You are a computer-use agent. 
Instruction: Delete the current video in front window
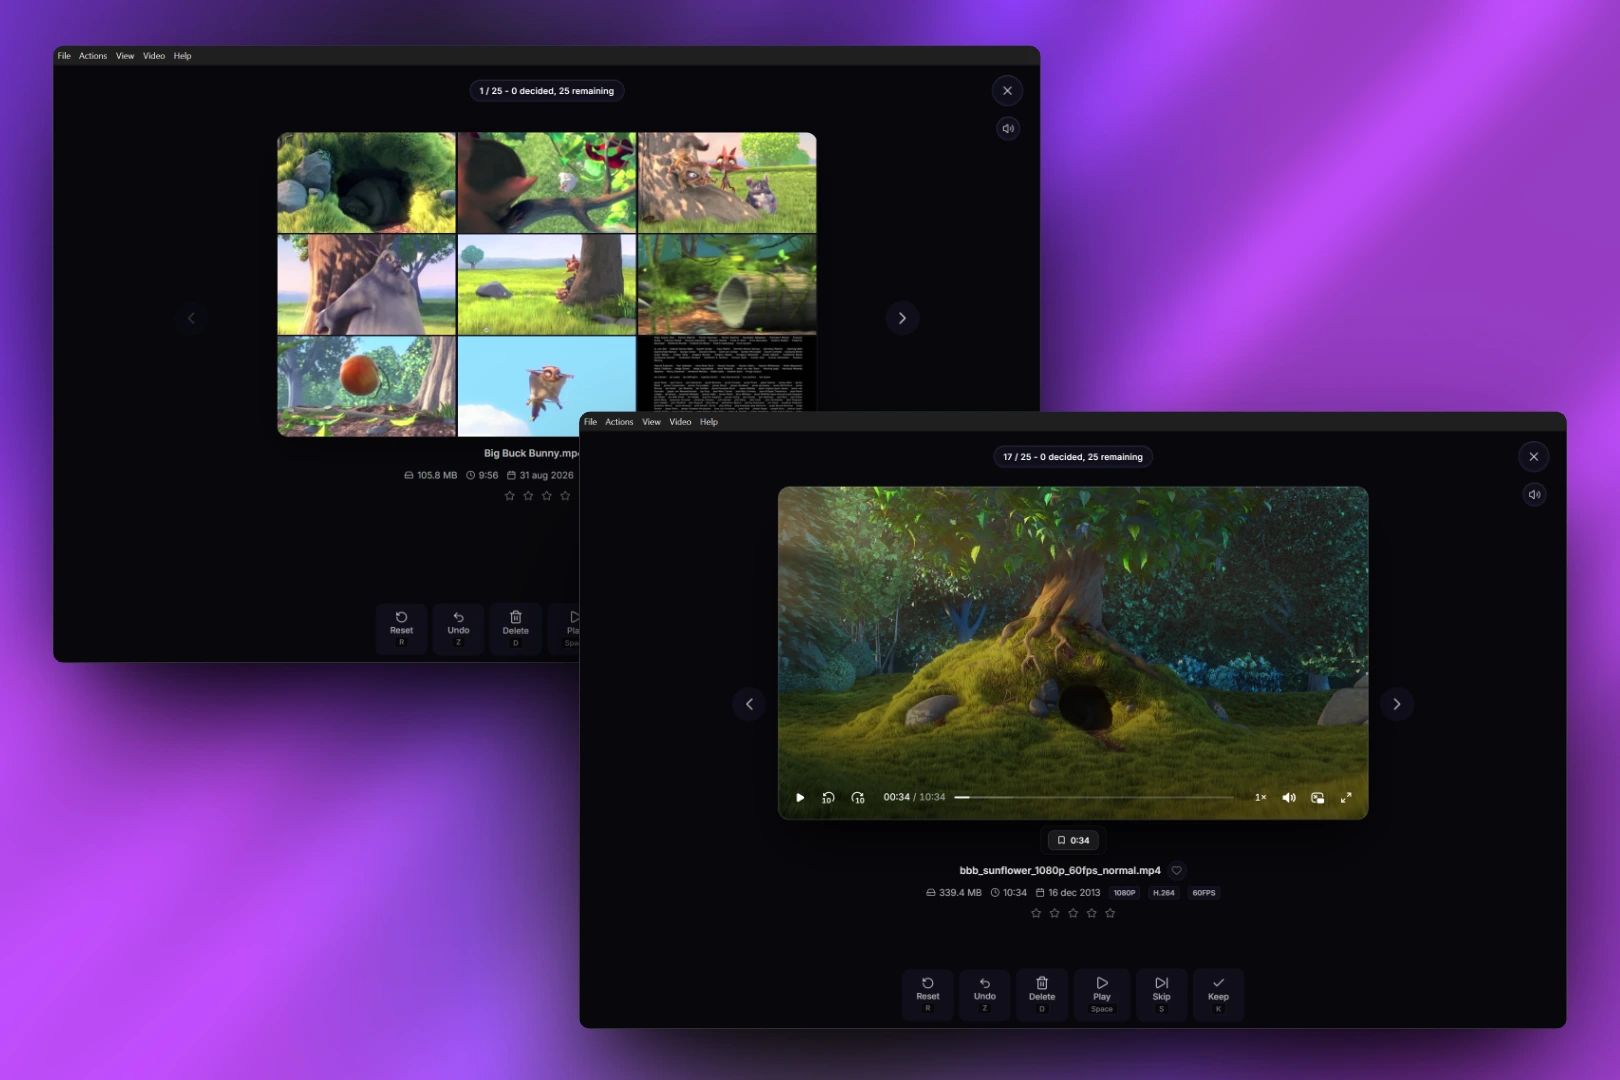coord(1042,994)
